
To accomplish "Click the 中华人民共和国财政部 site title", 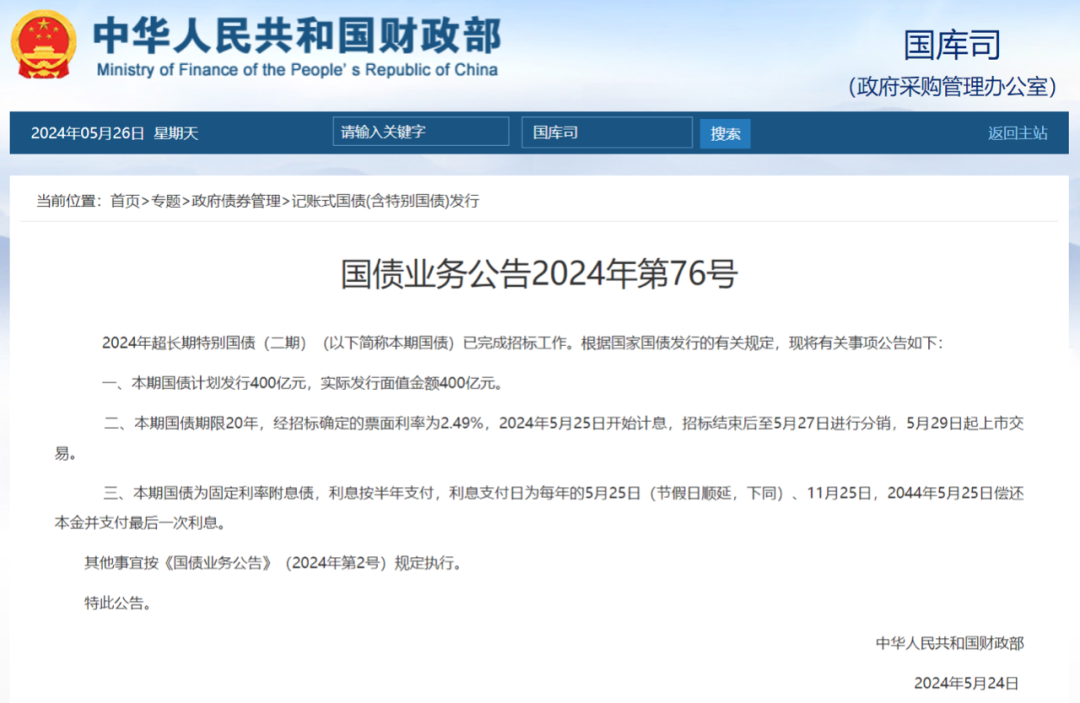I will (298, 36).
